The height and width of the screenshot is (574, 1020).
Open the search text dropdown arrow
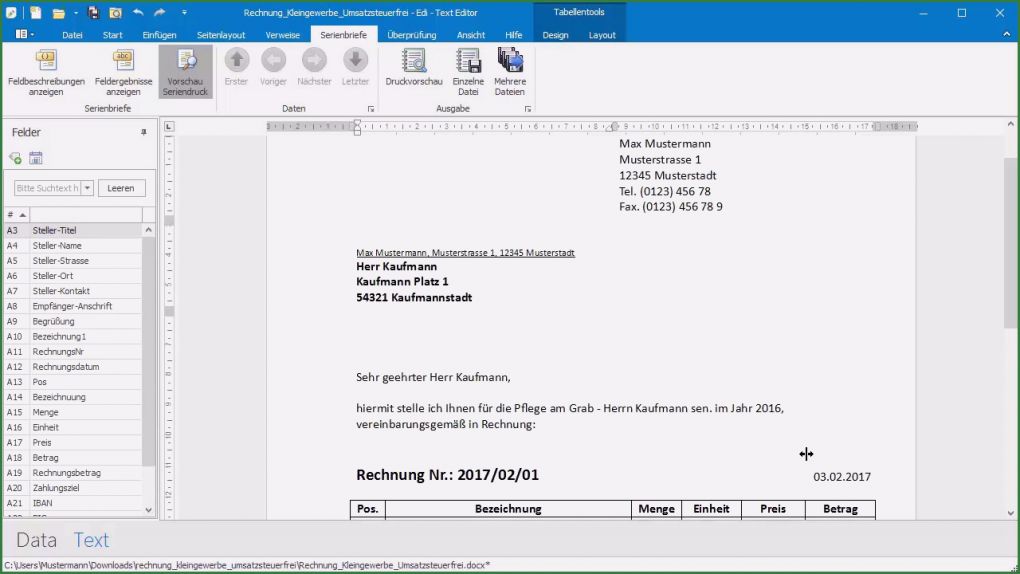coord(87,188)
